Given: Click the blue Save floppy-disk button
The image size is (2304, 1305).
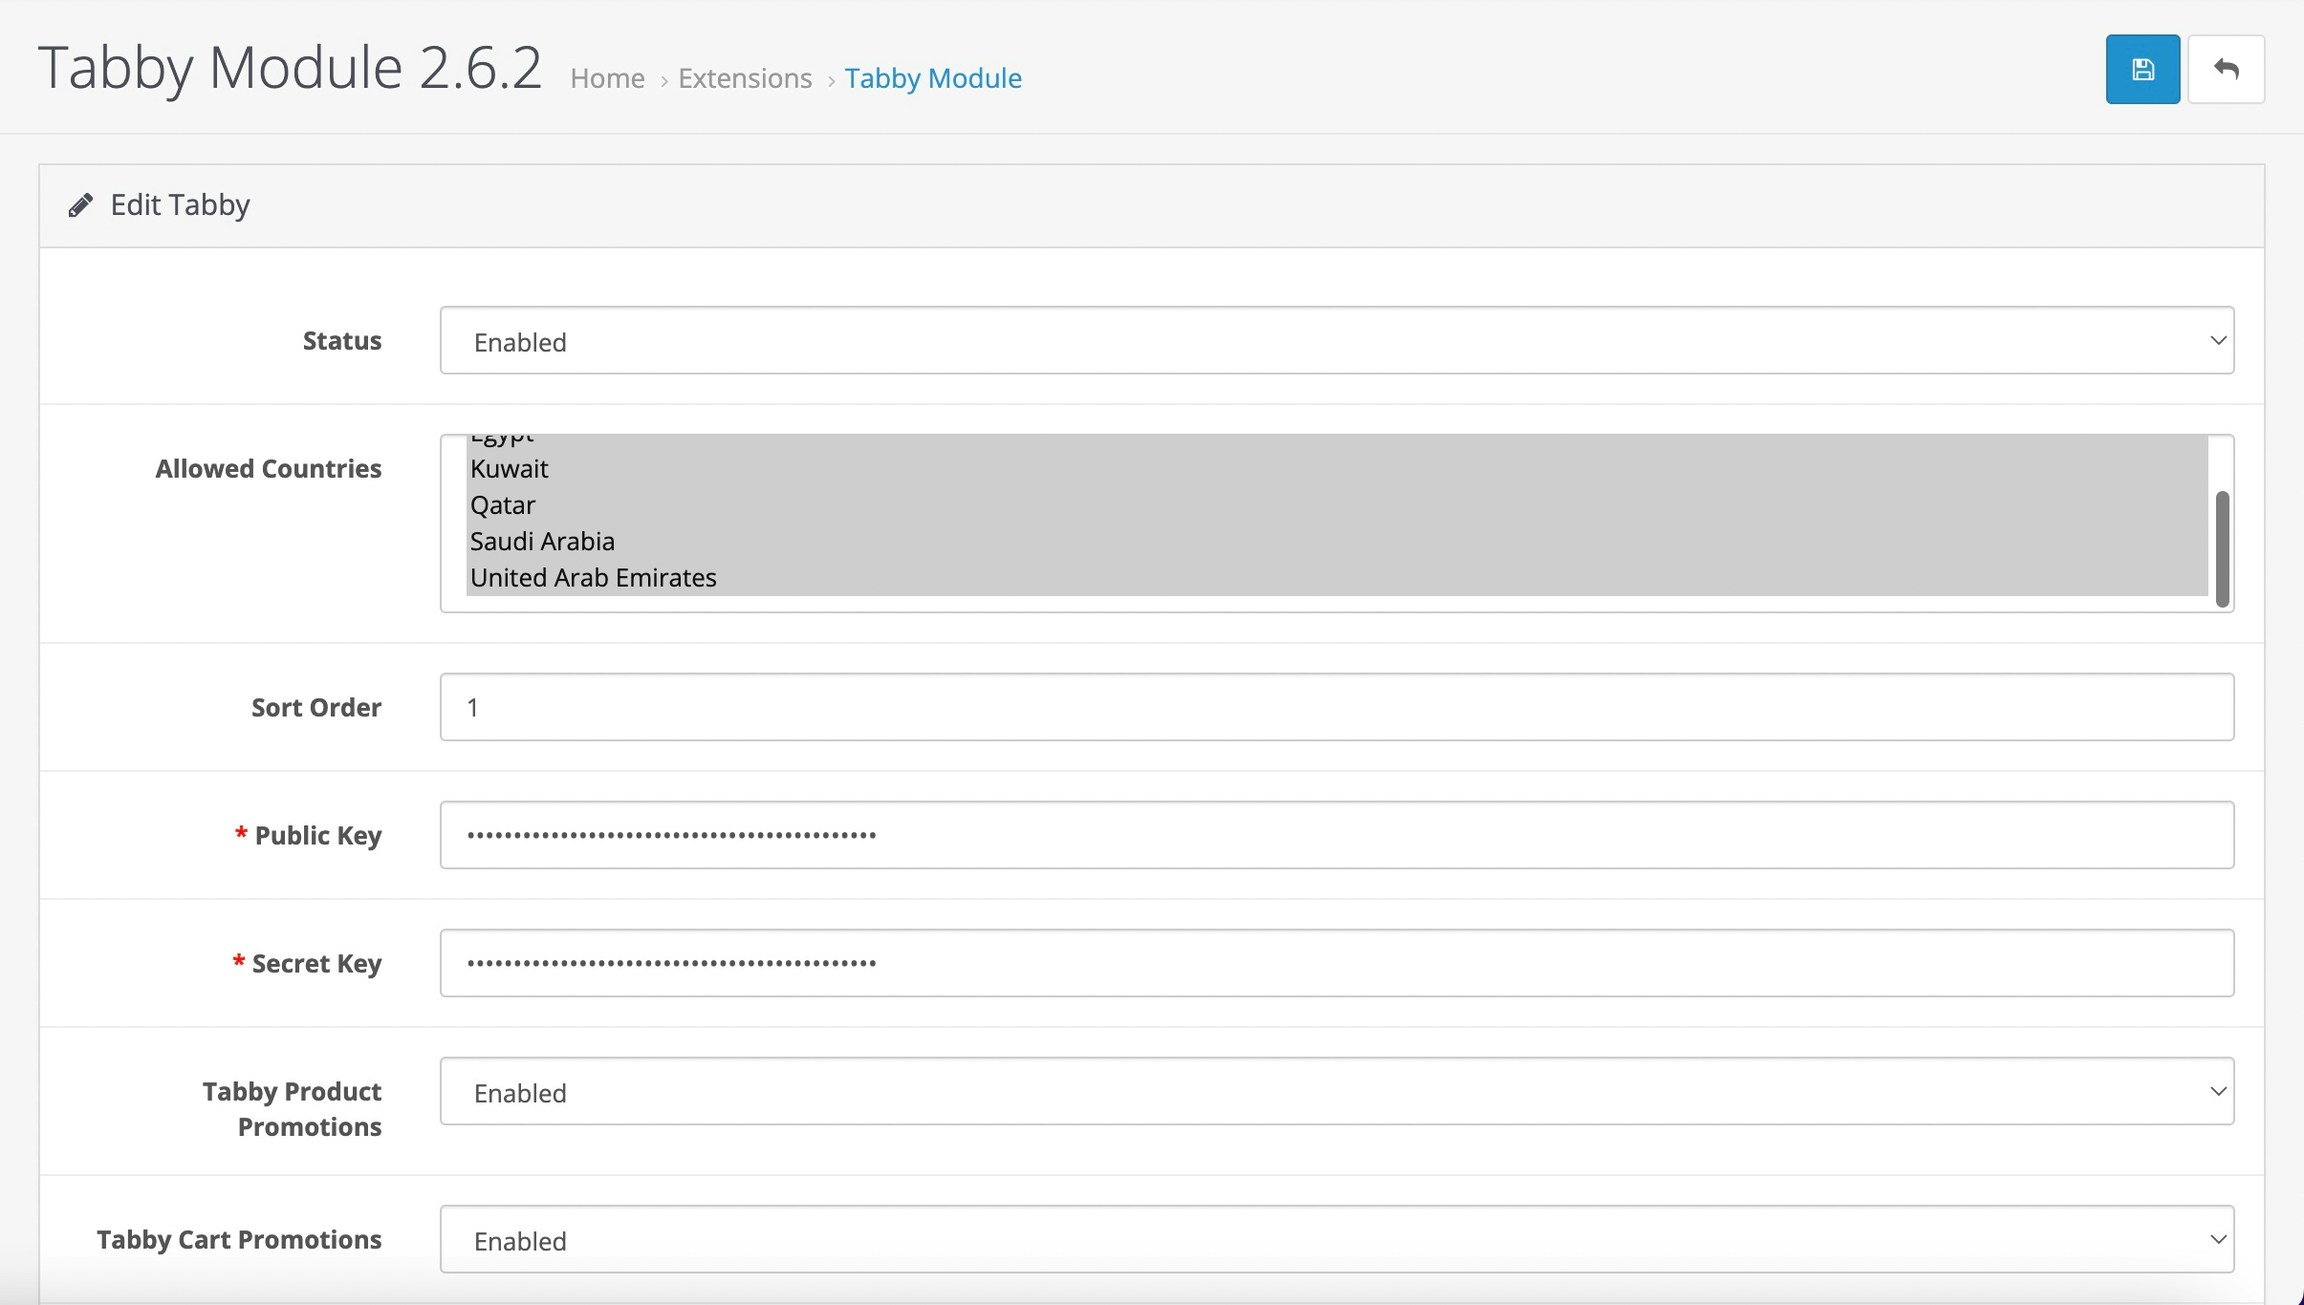Looking at the screenshot, I should coord(2142,69).
